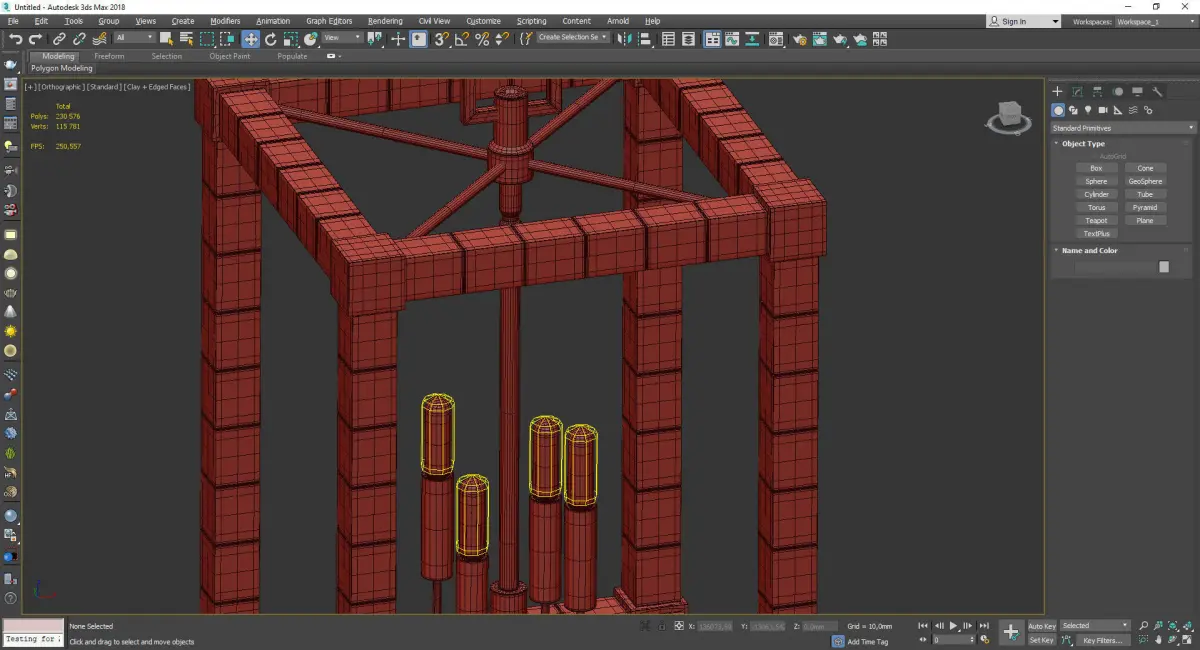
Task: Open the Modifiers menu
Action: pyautogui.click(x=225, y=21)
